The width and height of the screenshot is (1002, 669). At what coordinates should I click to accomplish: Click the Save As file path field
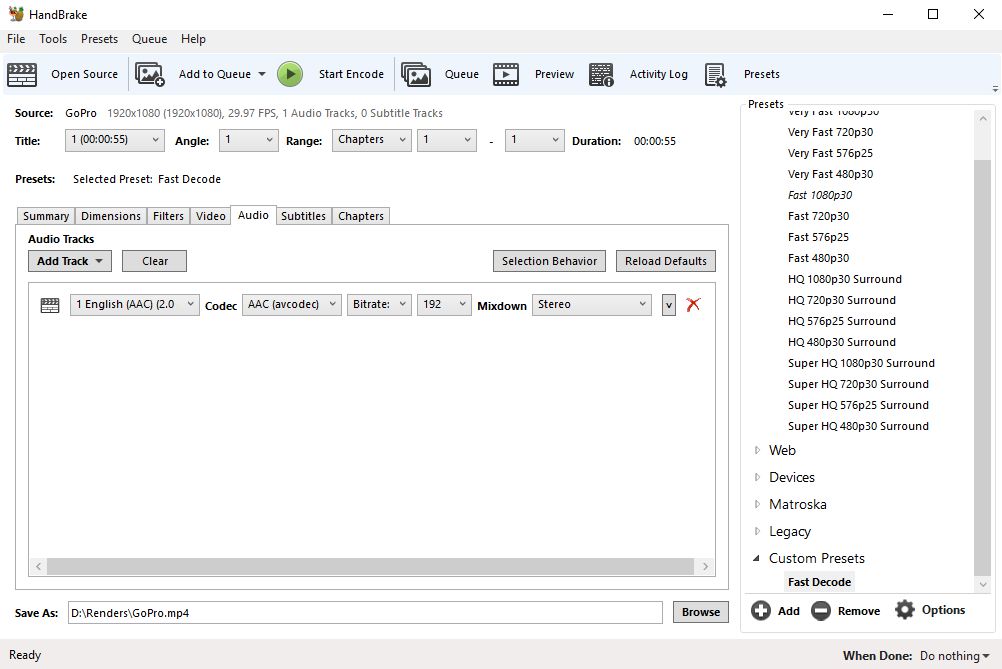[365, 613]
